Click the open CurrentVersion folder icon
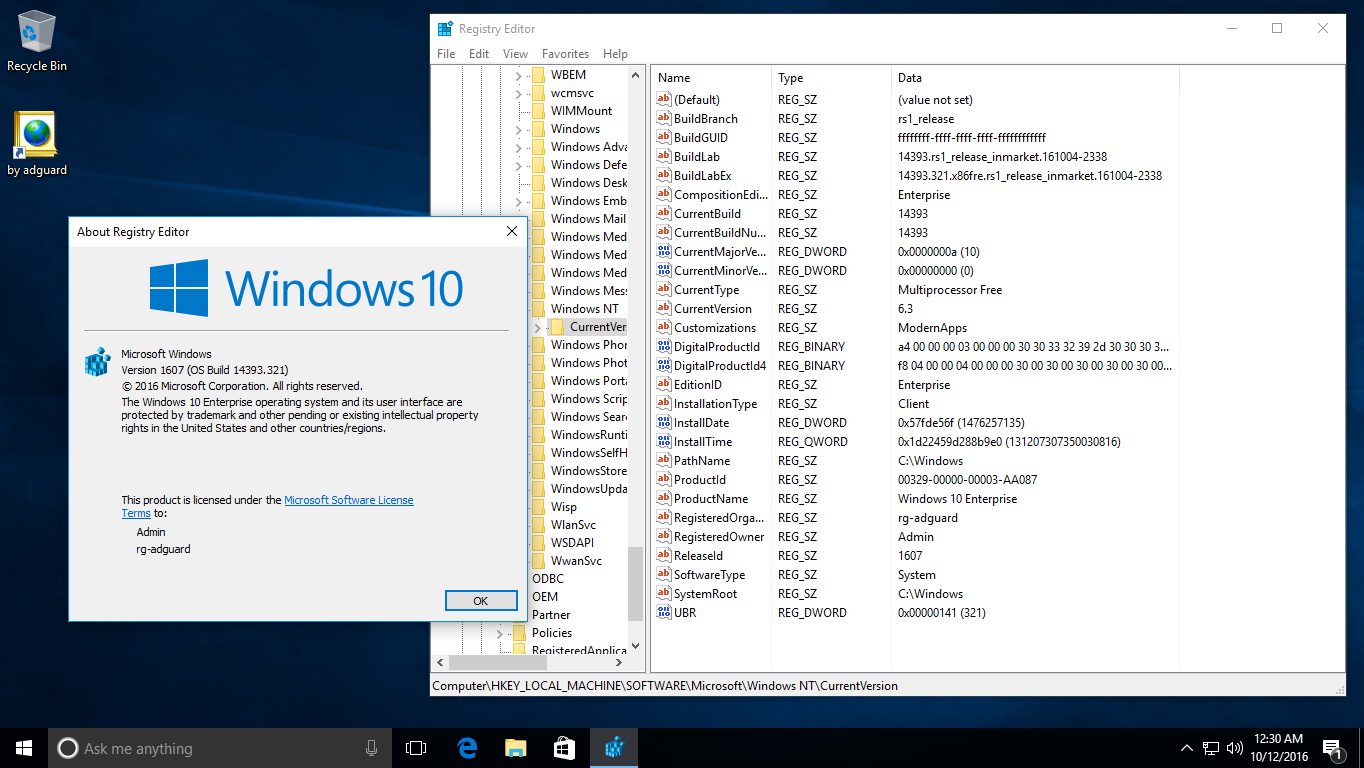This screenshot has height=768, width=1364. (x=557, y=327)
